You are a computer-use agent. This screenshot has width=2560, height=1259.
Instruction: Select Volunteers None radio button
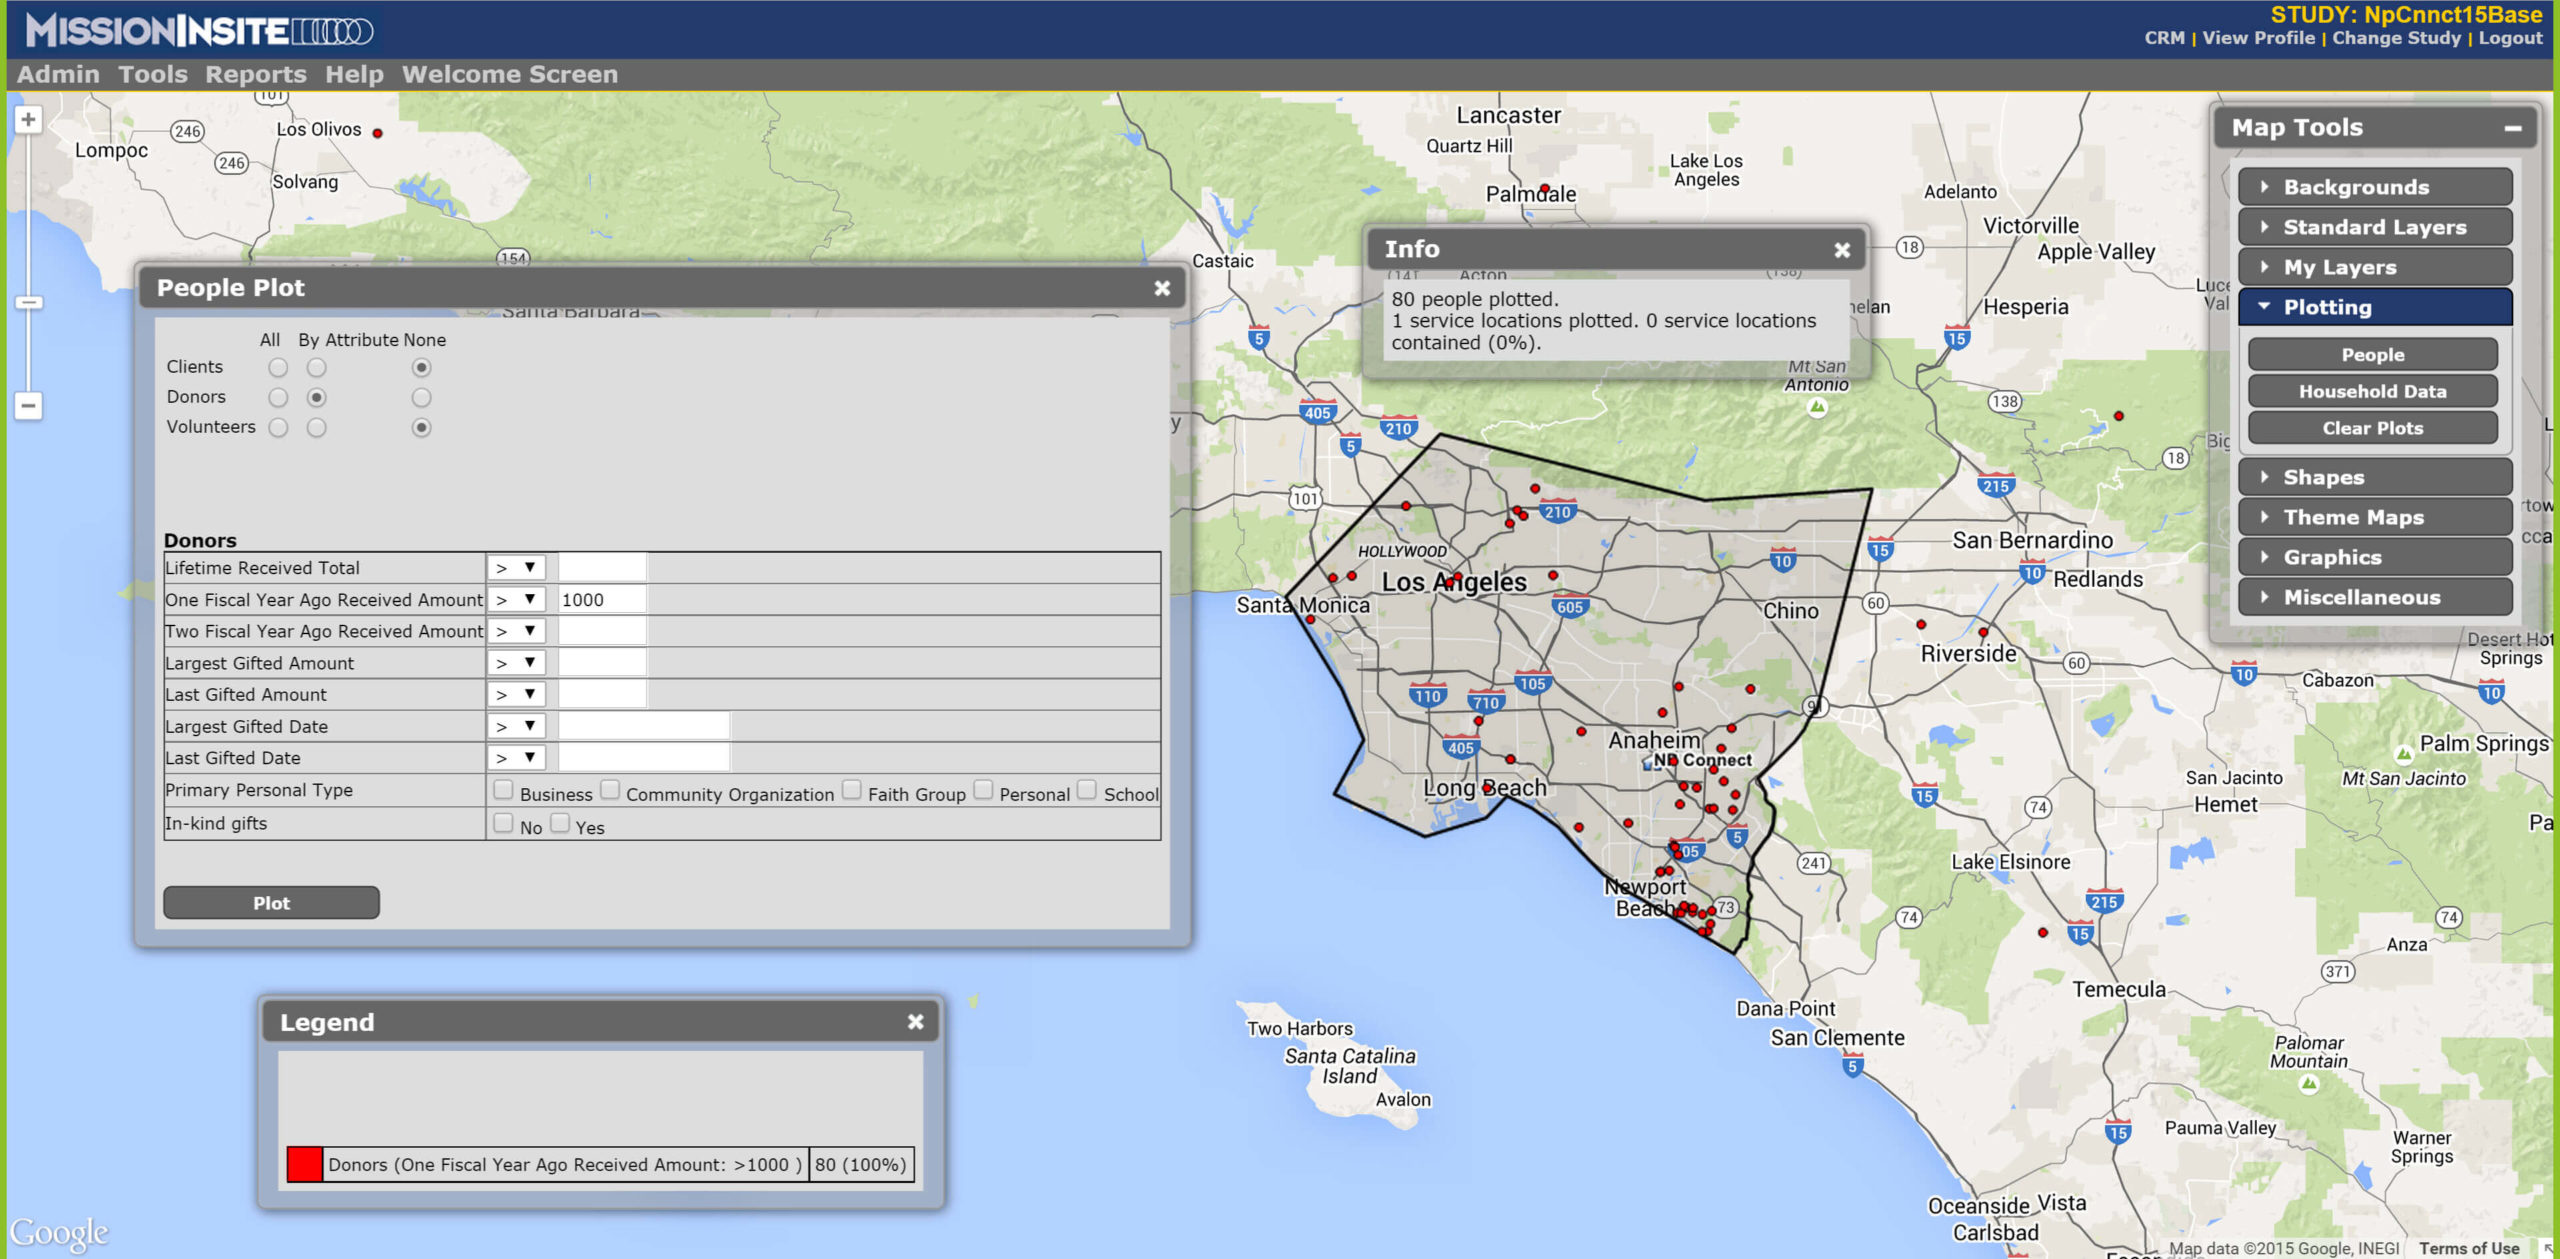(x=422, y=428)
